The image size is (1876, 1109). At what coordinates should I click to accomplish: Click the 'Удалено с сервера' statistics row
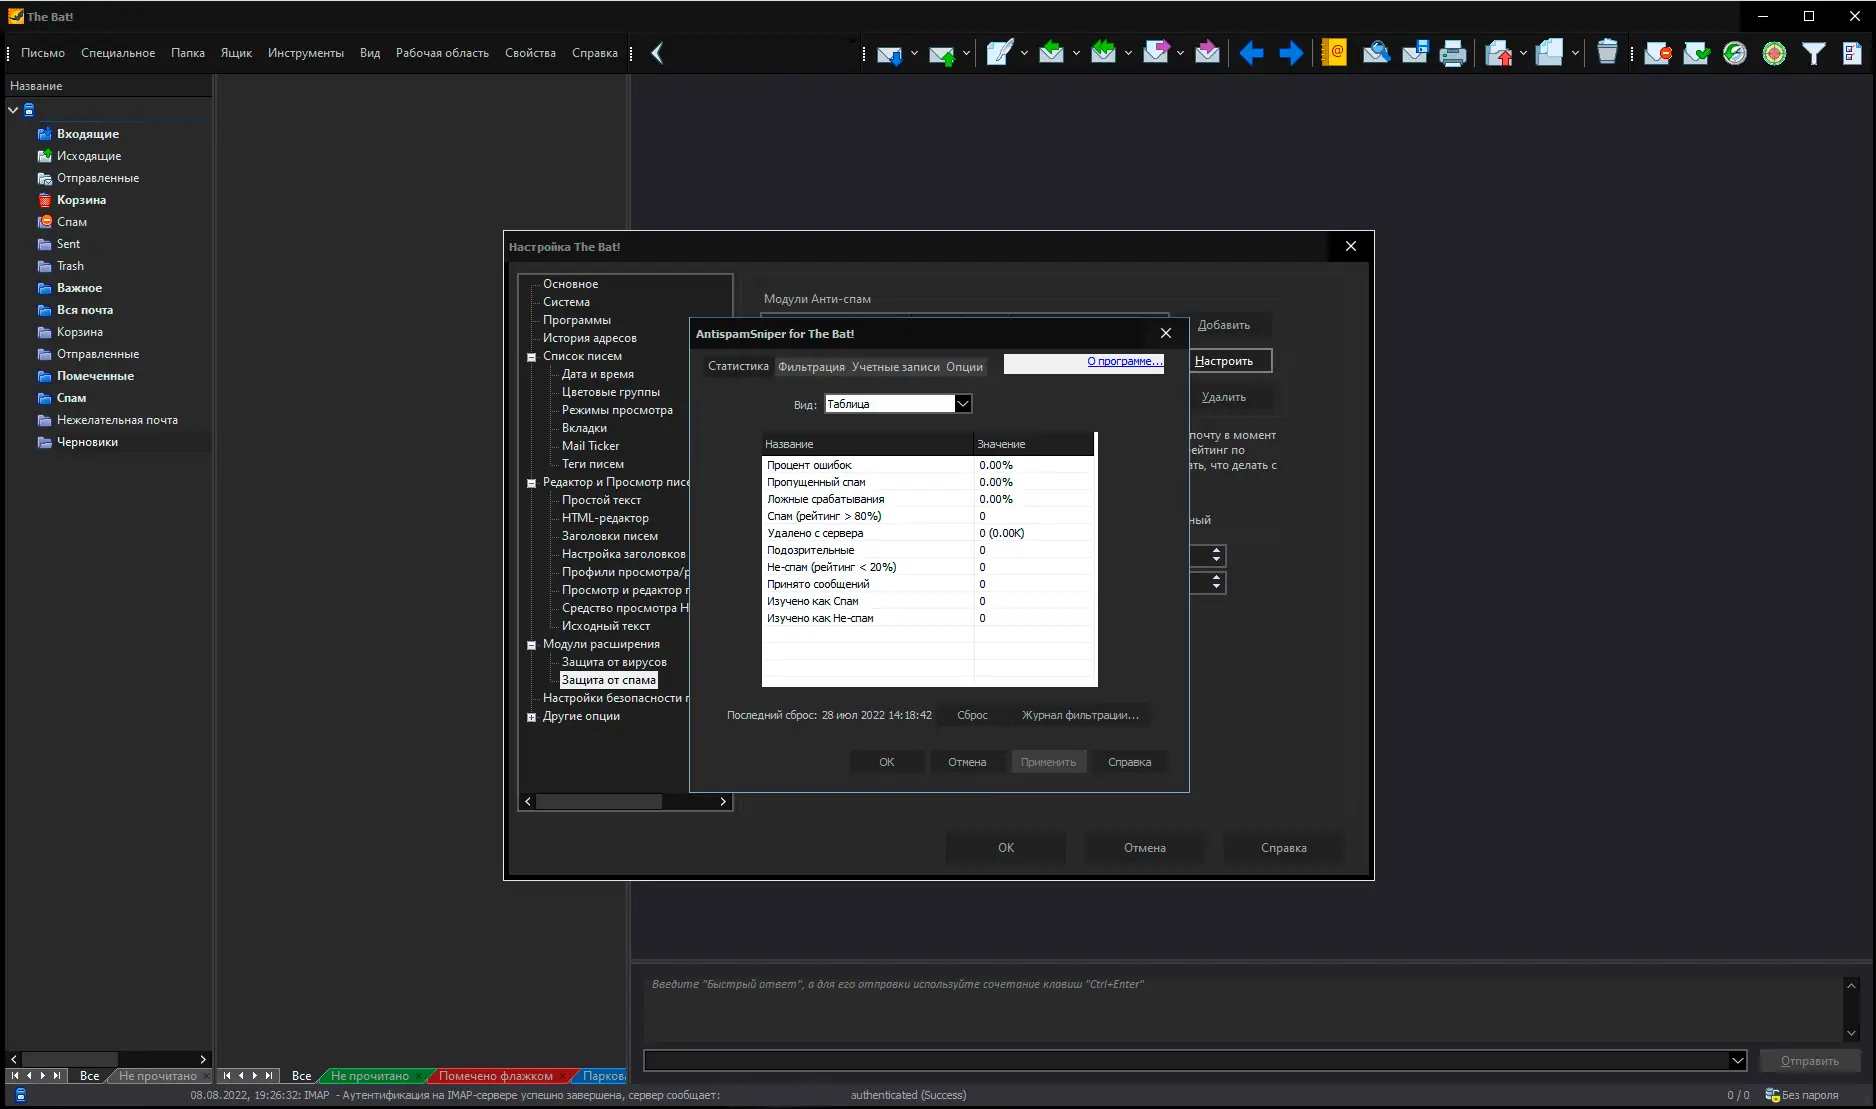tap(928, 533)
